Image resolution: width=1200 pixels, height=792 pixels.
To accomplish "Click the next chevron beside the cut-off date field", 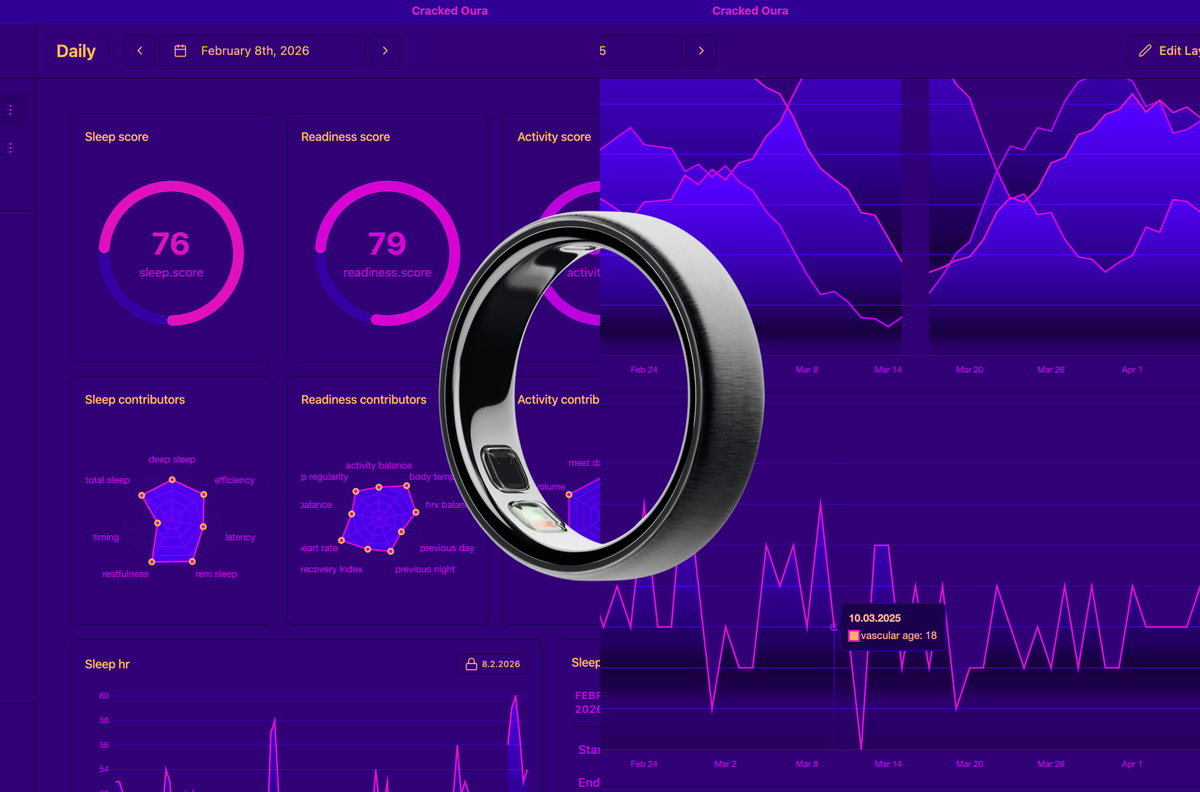I will click(701, 51).
